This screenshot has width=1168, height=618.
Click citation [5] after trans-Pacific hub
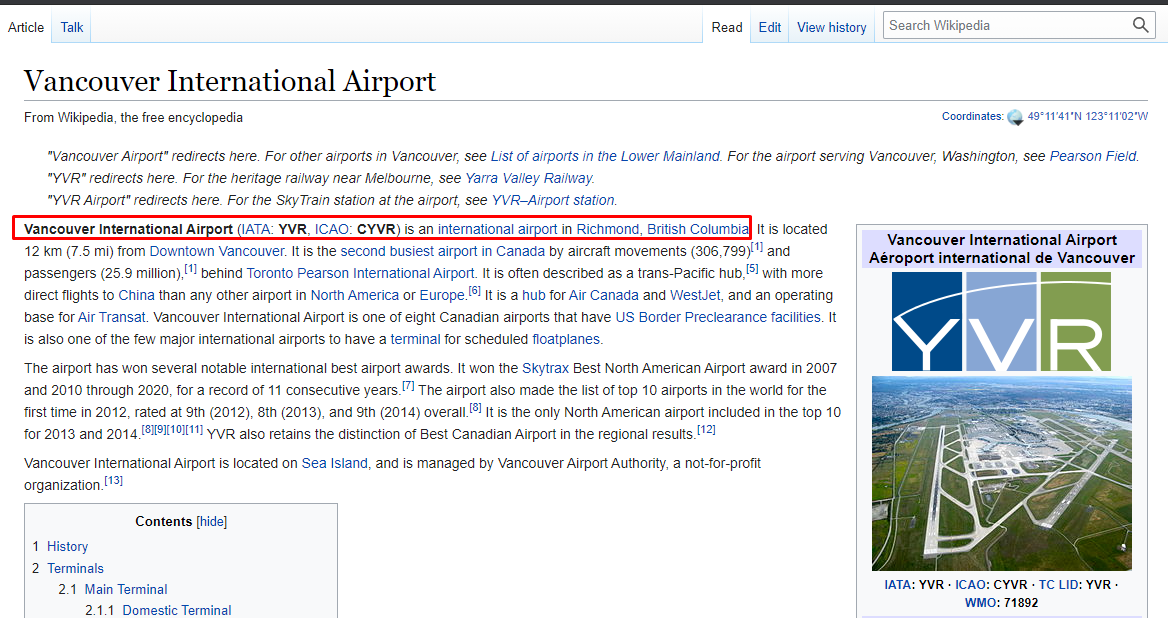pos(752,268)
